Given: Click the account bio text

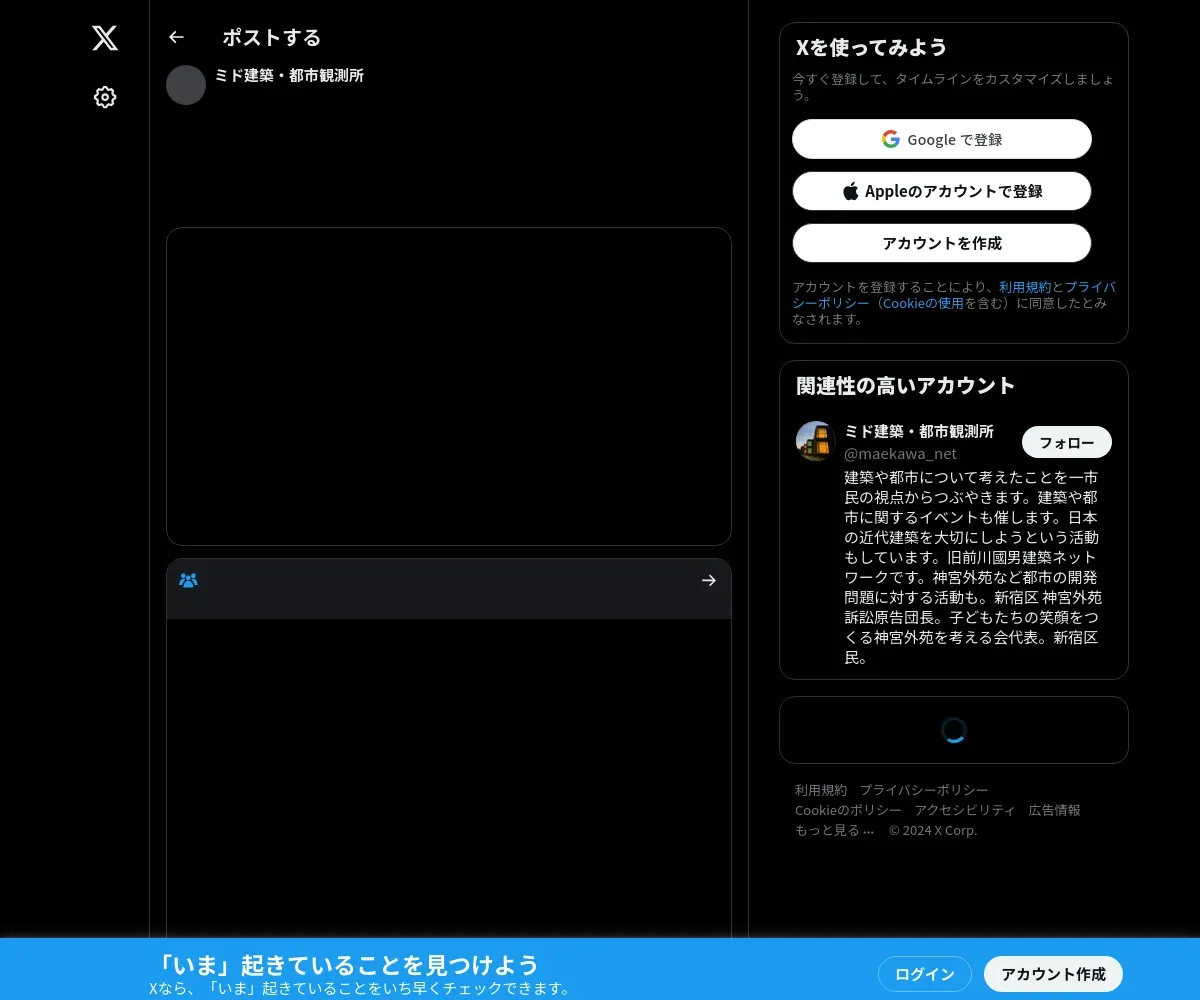Looking at the screenshot, I should click(973, 567).
